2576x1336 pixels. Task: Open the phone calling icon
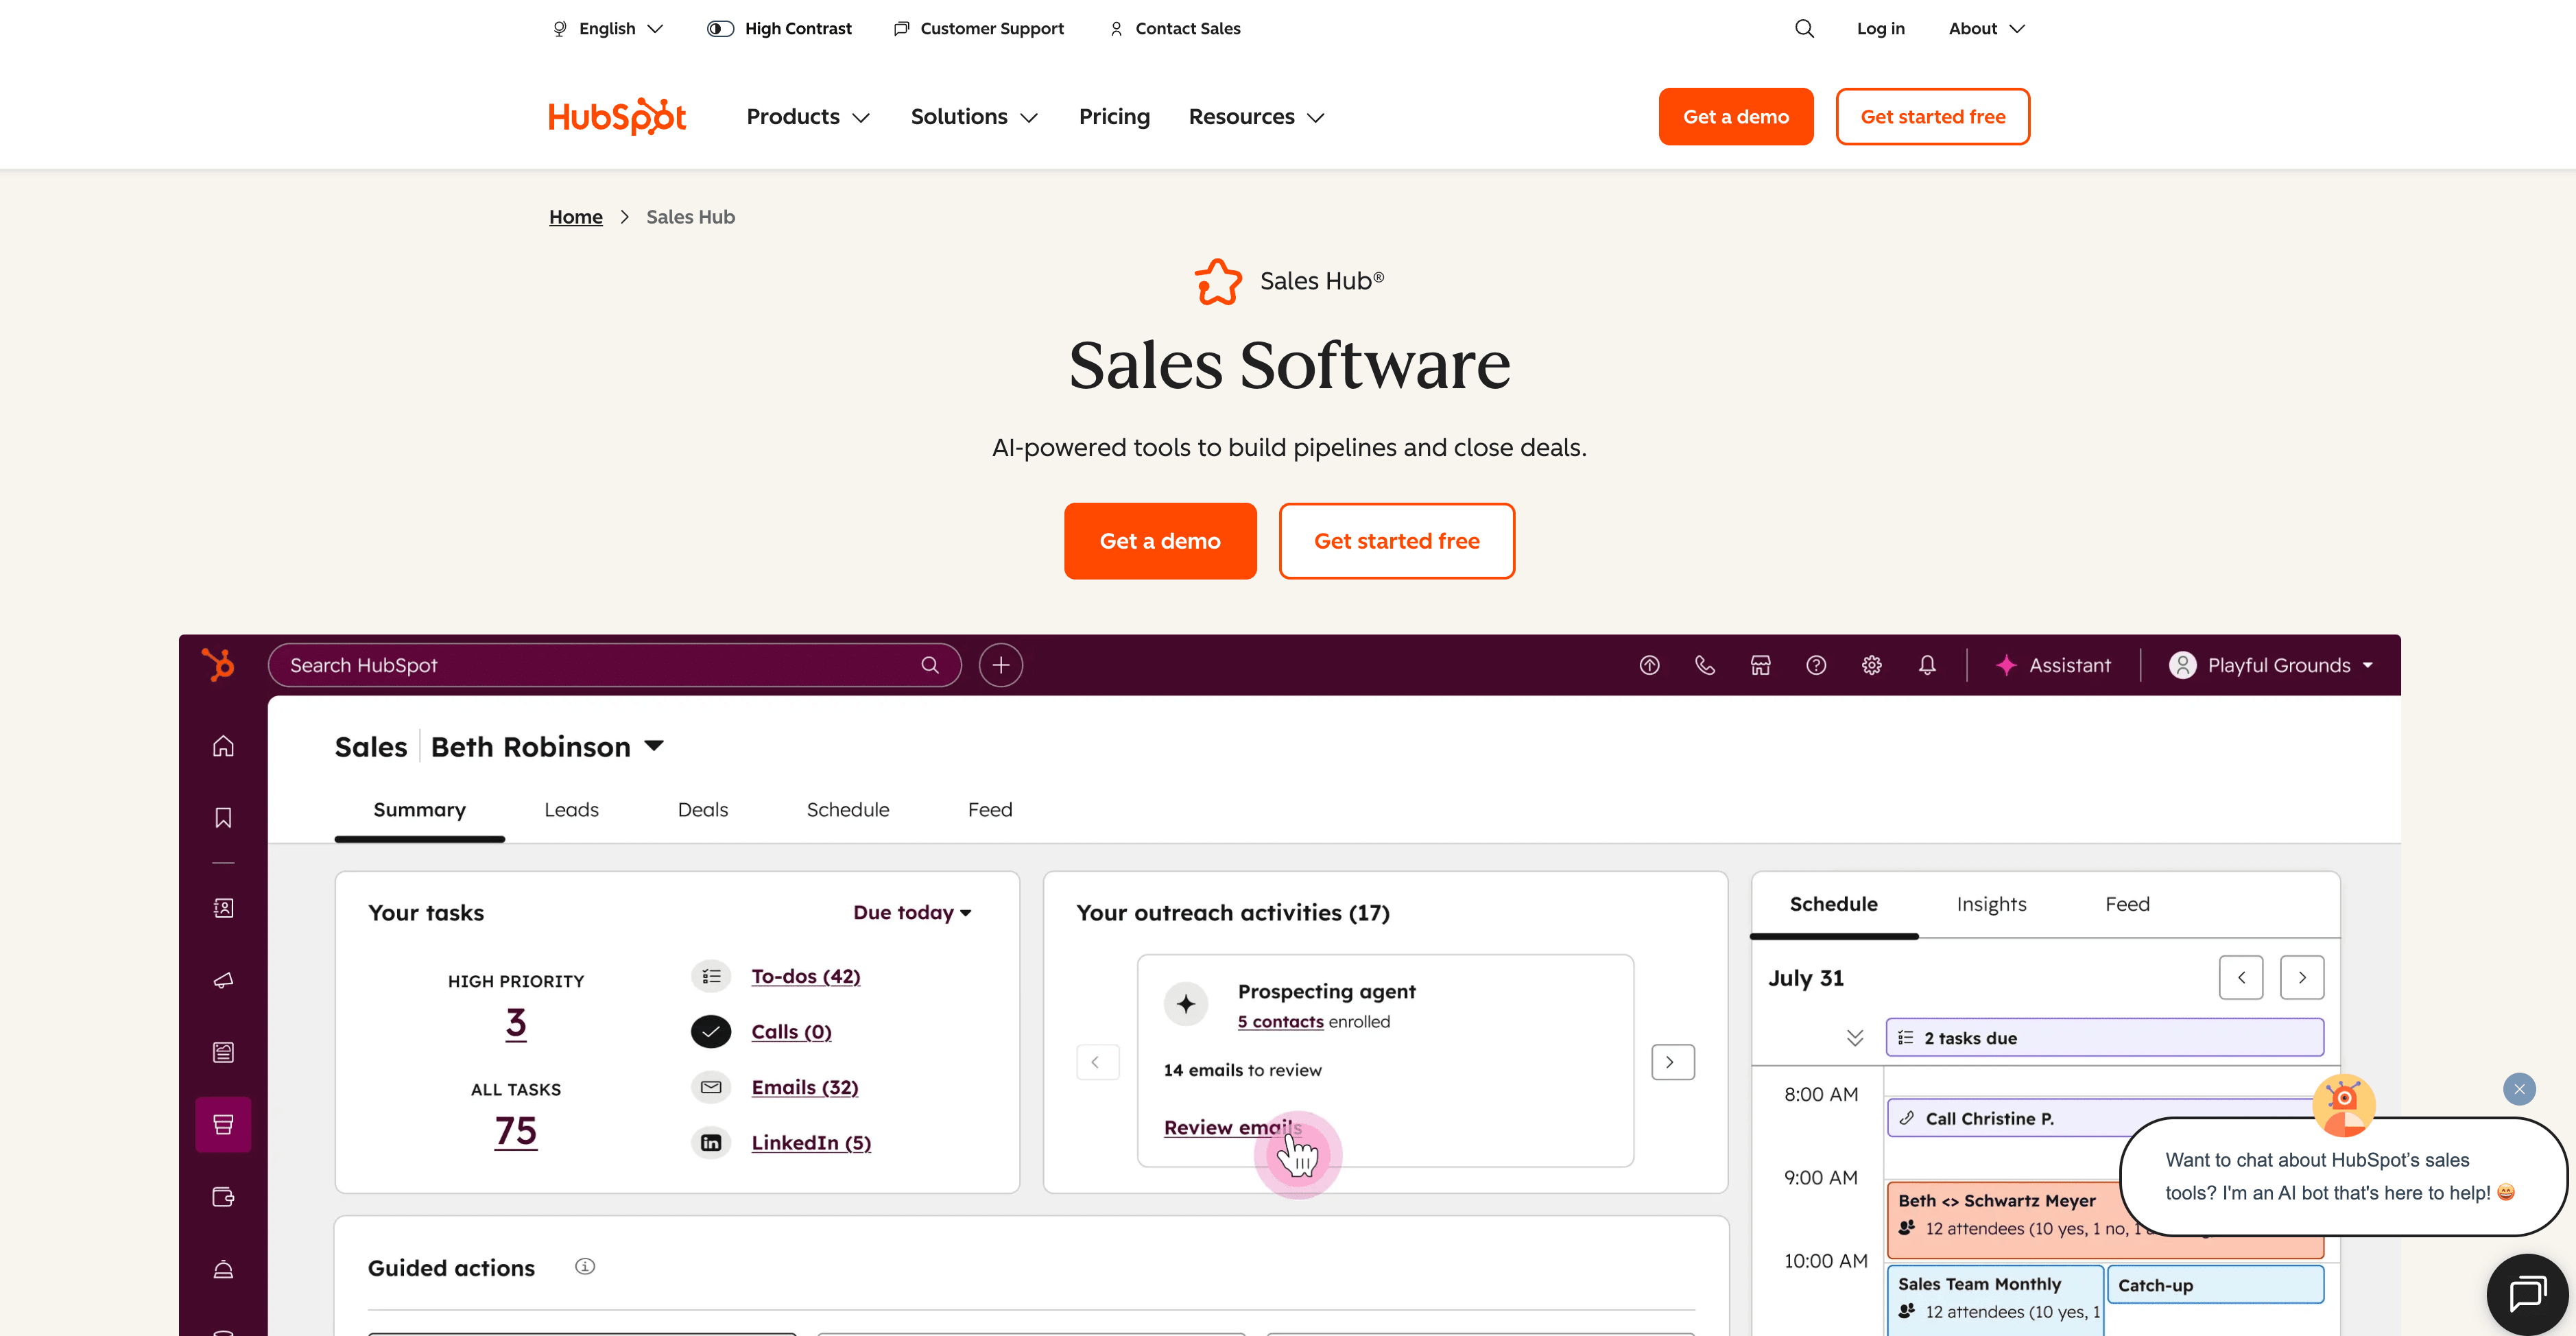(x=1705, y=665)
